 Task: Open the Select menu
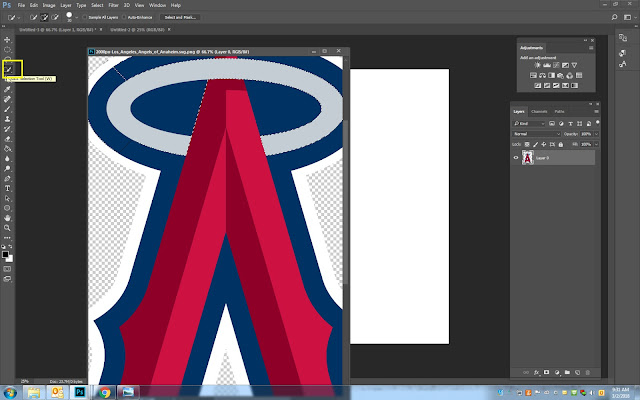click(97, 5)
